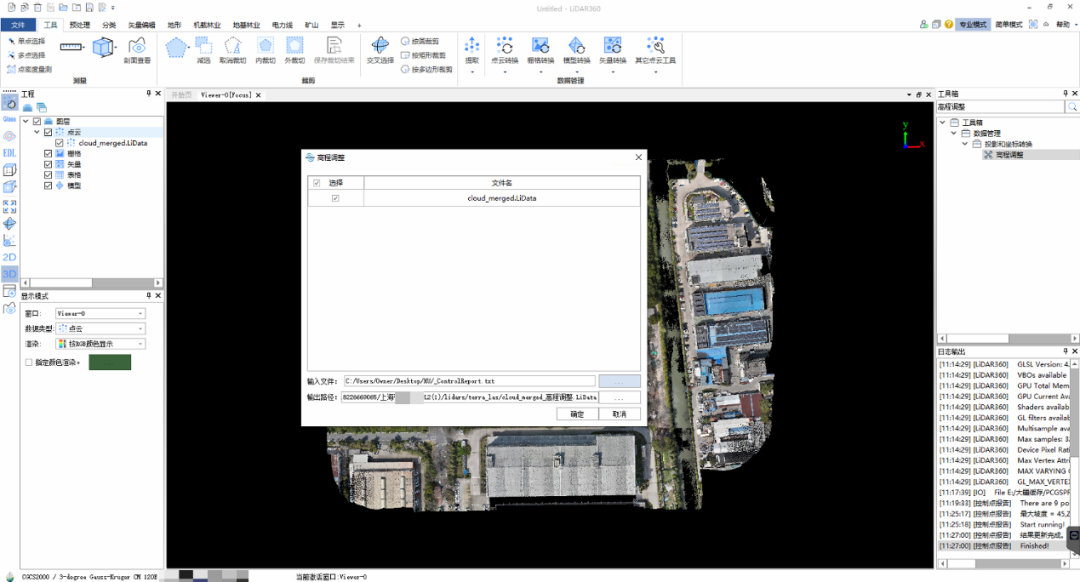Viewport: 1080px width, 582px height.
Task: Switch to 简单模式 simple mode
Action: pyautogui.click(x=1009, y=24)
